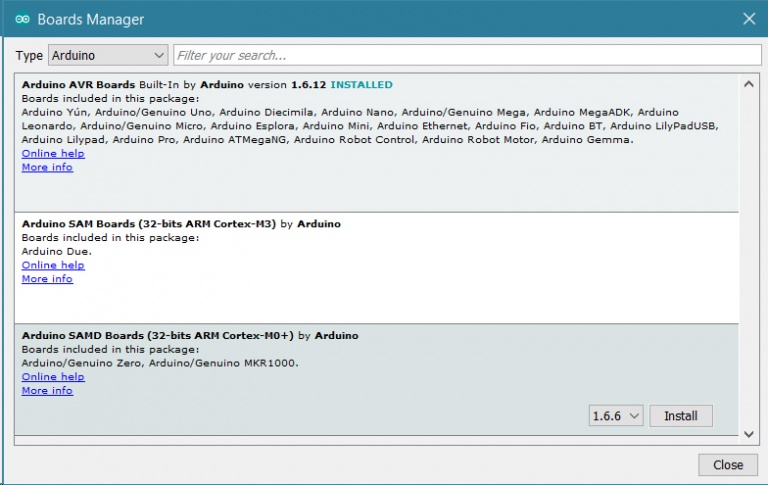Screen dimensions: 768x485
Task: Expand the 1.6.6 version dropdown
Action: coord(616,416)
